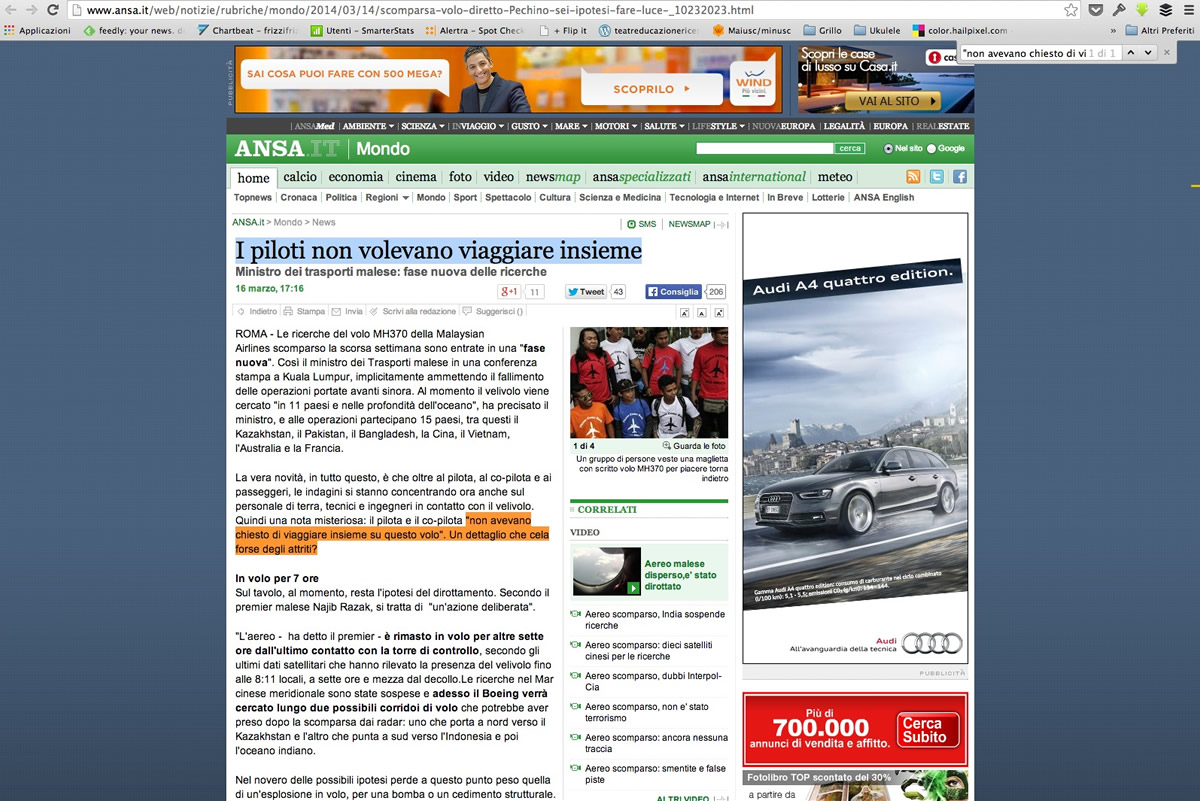Open the color.hailpixel.com bookmark

coord(959,31)
